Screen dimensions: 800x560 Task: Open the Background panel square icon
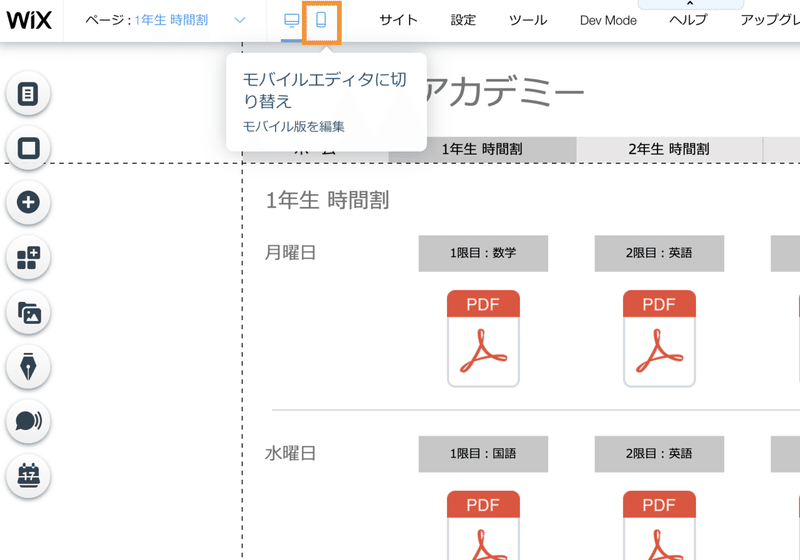(x=28, y=148)
